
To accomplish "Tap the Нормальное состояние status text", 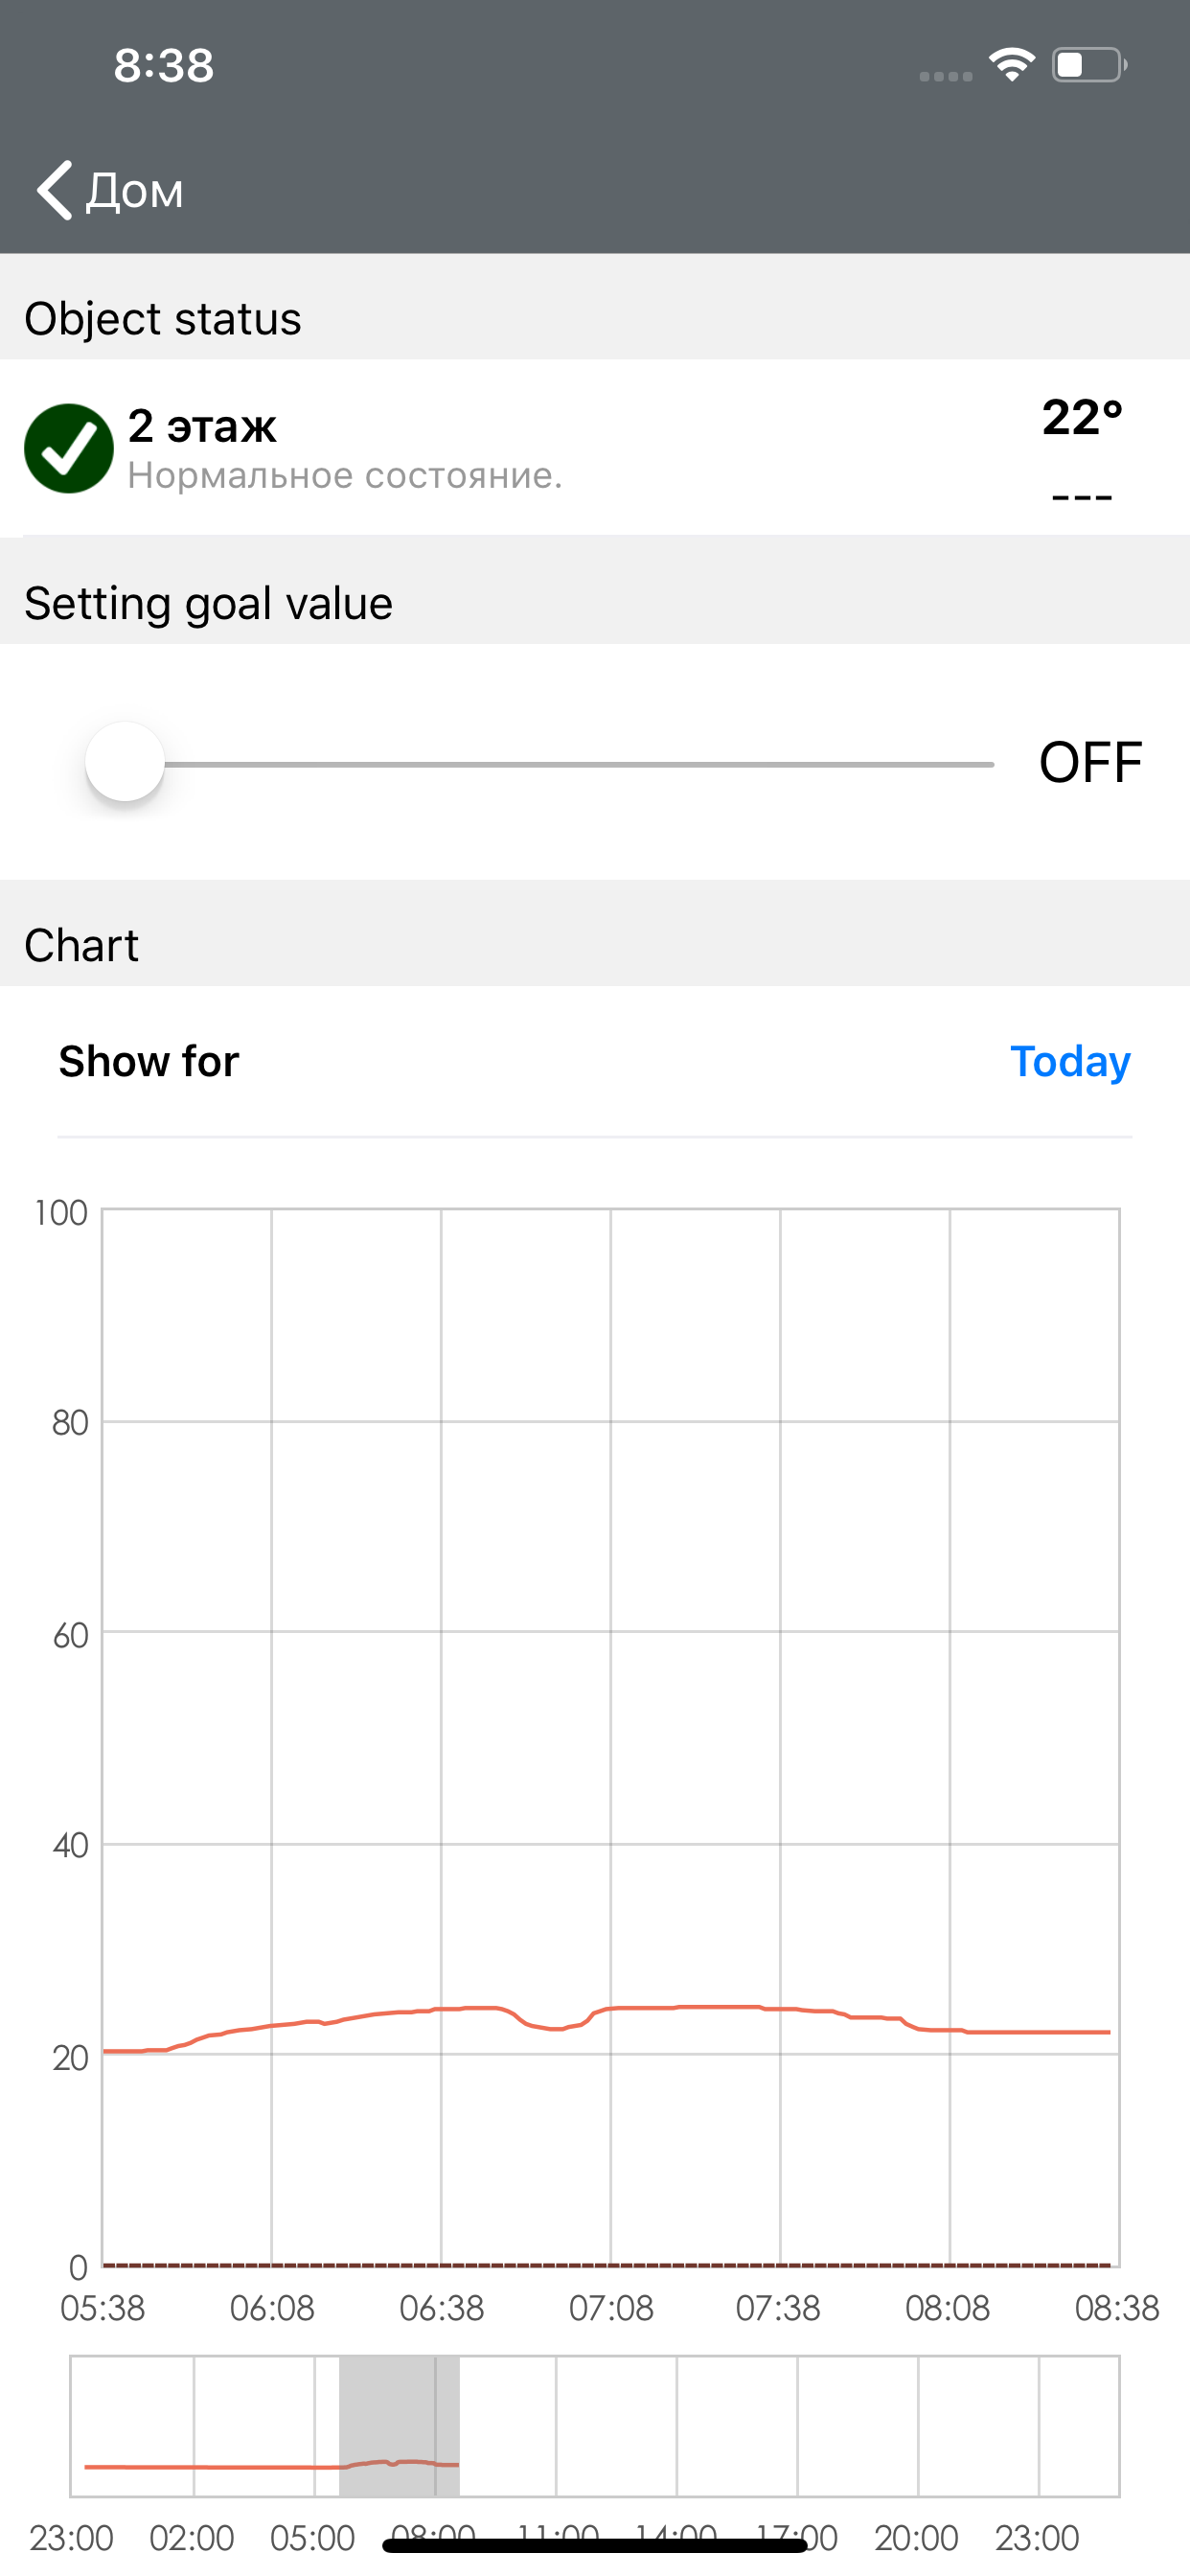I will point(345,475).
